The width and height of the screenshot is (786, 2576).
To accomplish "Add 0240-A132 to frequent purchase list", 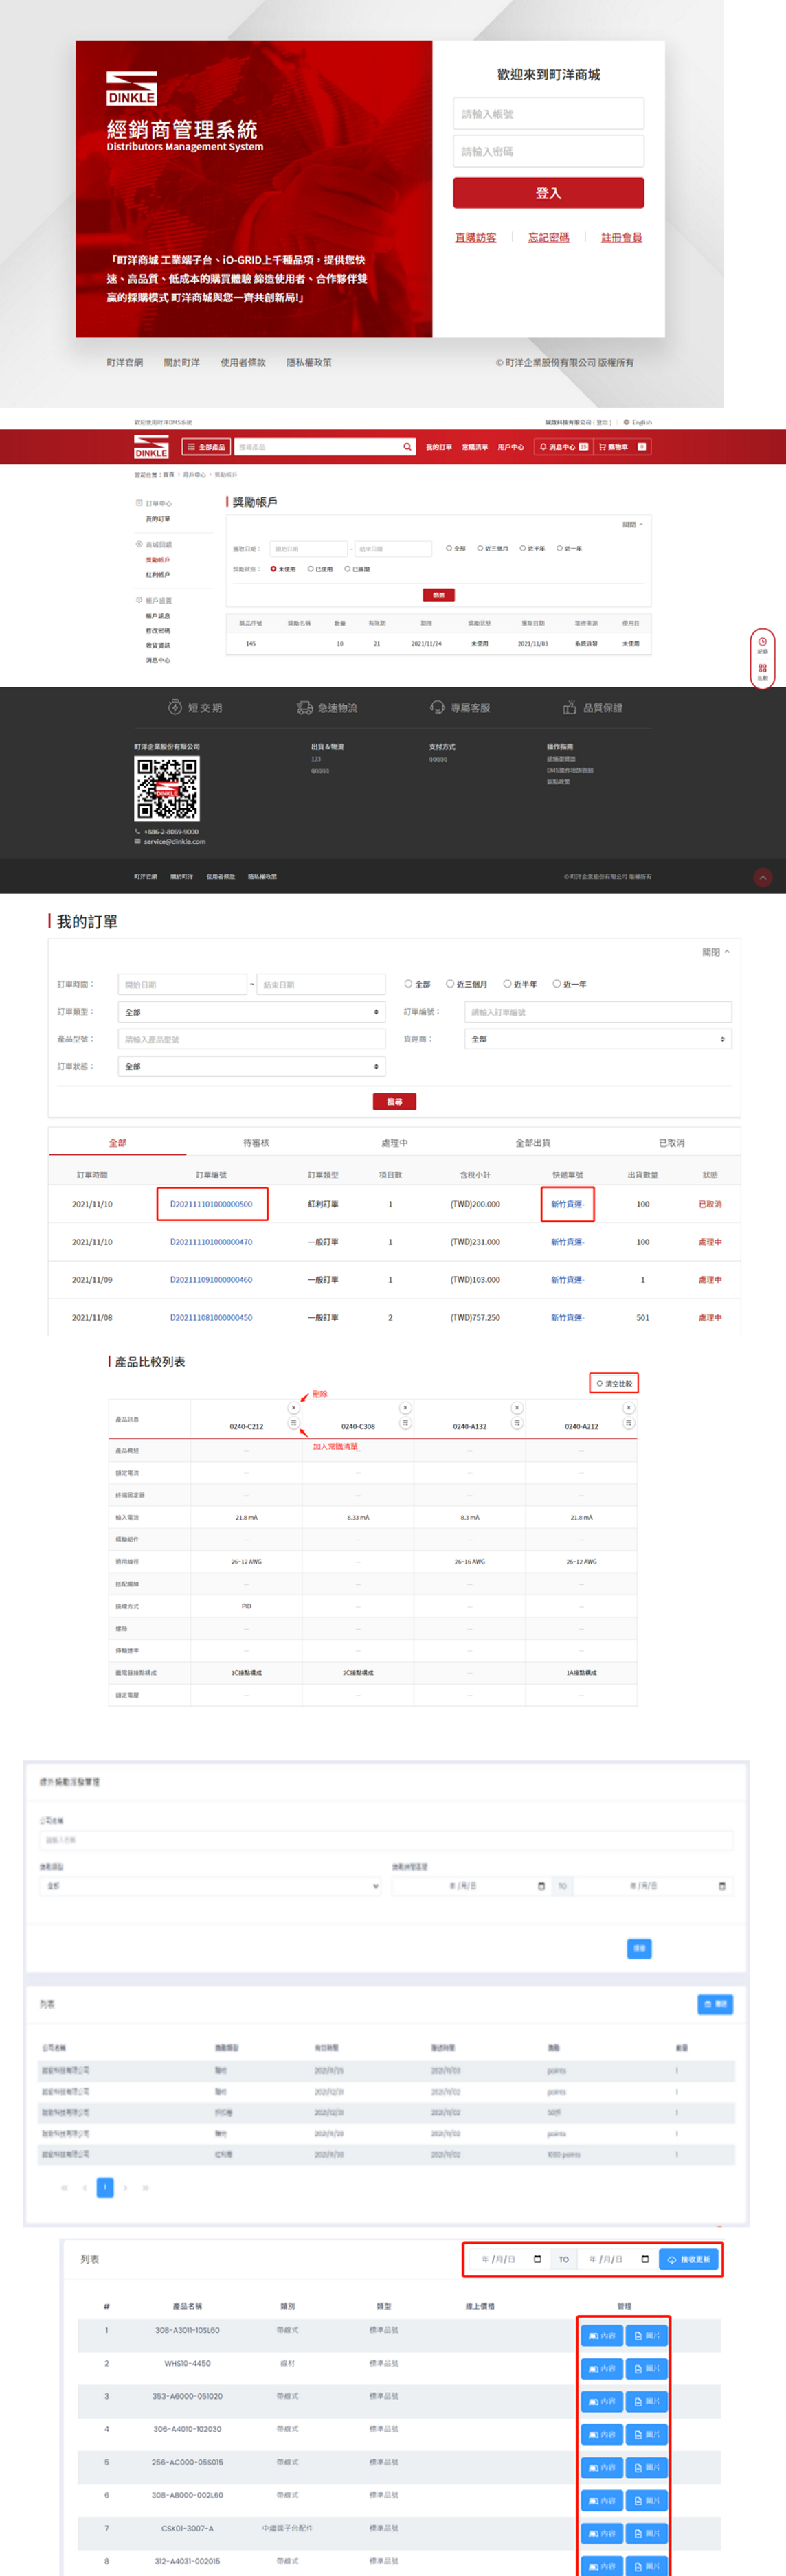I will 517,1422.
